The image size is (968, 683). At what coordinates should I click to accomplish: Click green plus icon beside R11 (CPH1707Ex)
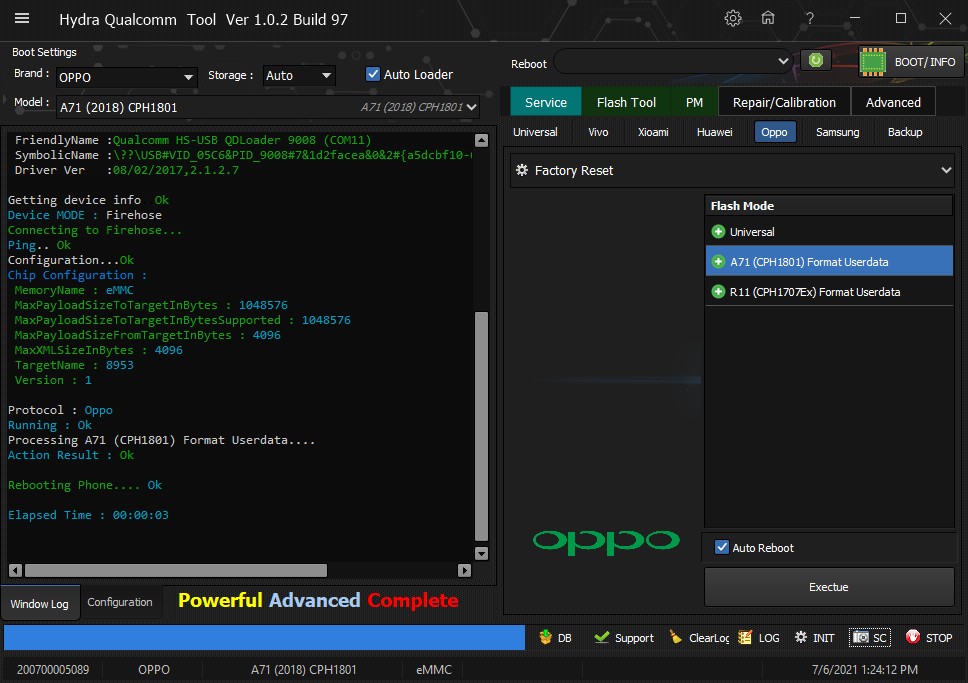tap(718, 292)
